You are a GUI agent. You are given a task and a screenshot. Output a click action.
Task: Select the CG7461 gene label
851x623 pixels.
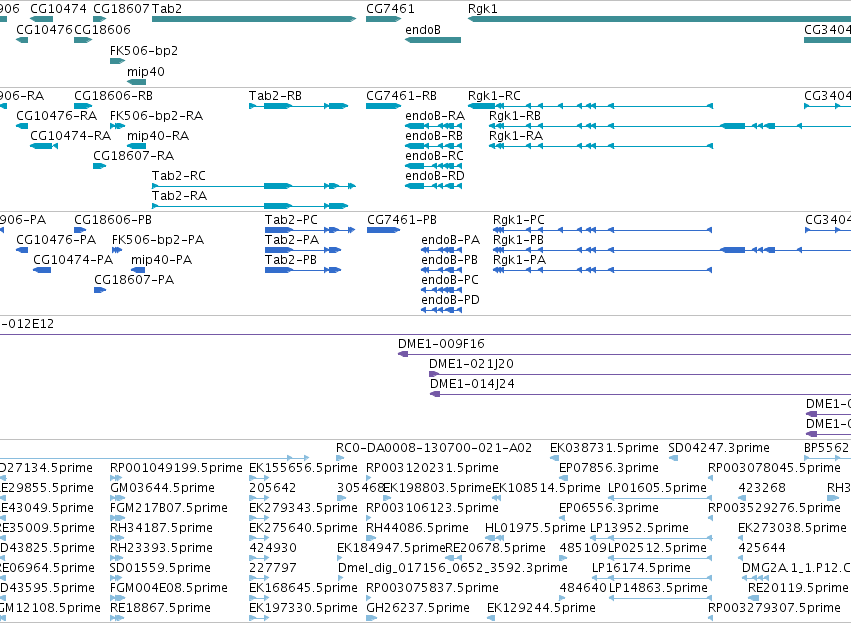[390, 9]
